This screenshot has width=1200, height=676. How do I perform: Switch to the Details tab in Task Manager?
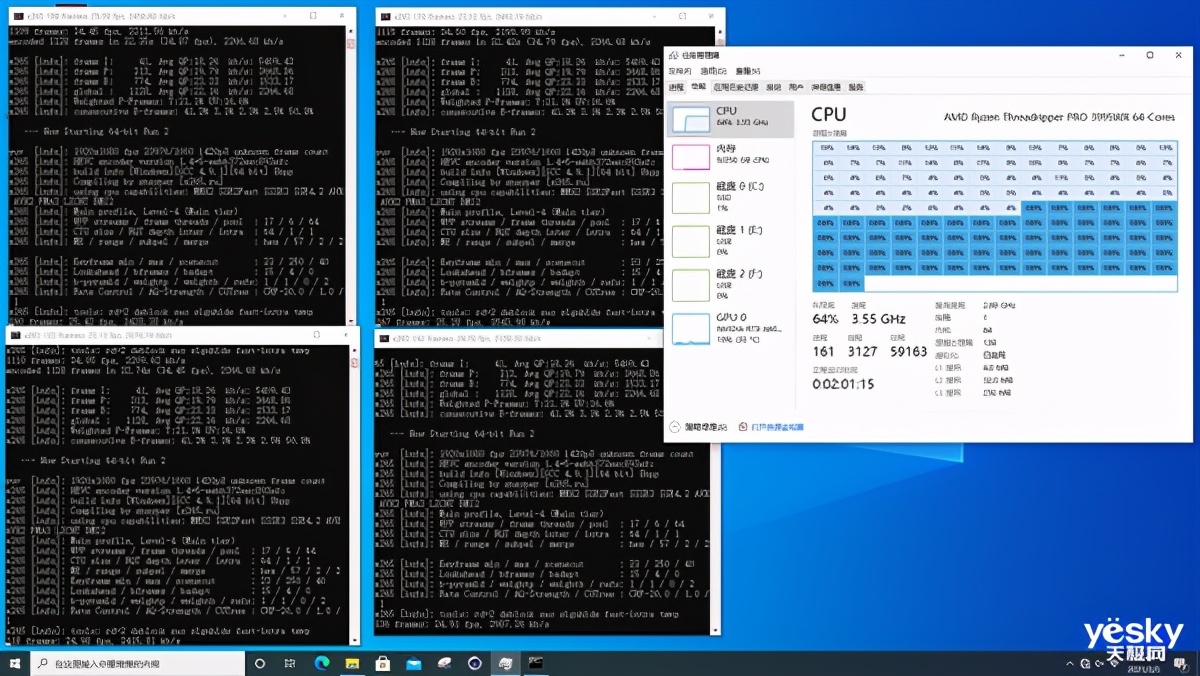coord(826,88)
